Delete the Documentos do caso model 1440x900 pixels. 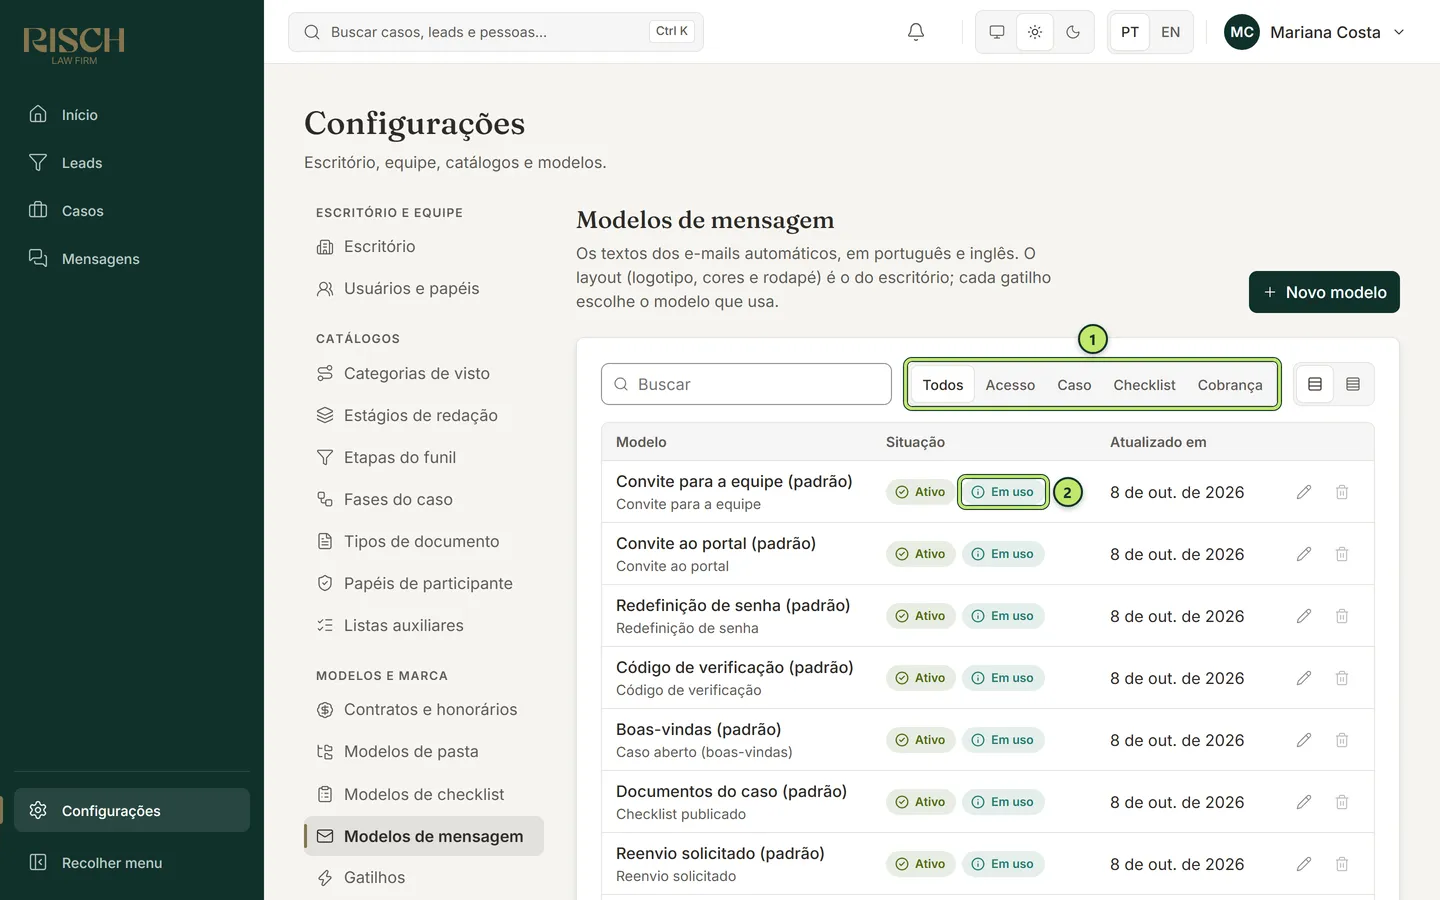click(x=1342, y=802)
